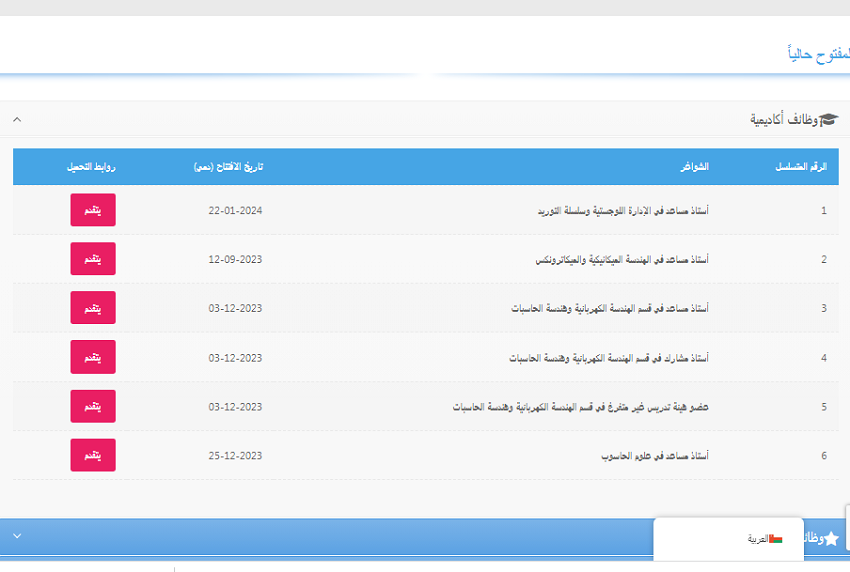Select the تاريخ الافتتاح column header

pos(228,166)
